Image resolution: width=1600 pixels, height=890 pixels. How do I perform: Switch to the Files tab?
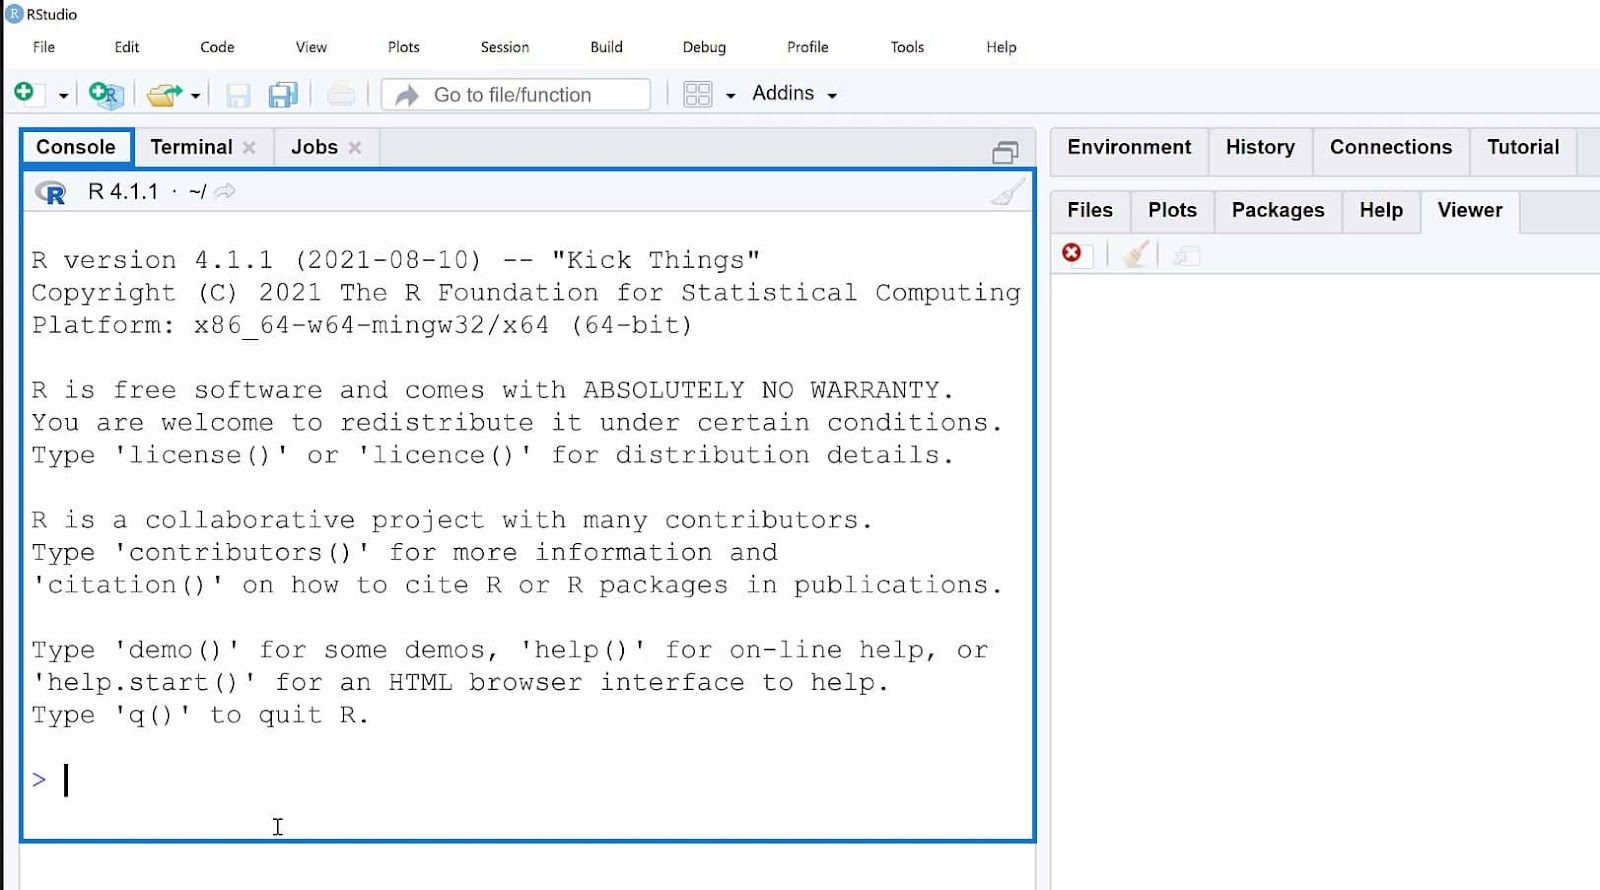tap(1090, 210)
